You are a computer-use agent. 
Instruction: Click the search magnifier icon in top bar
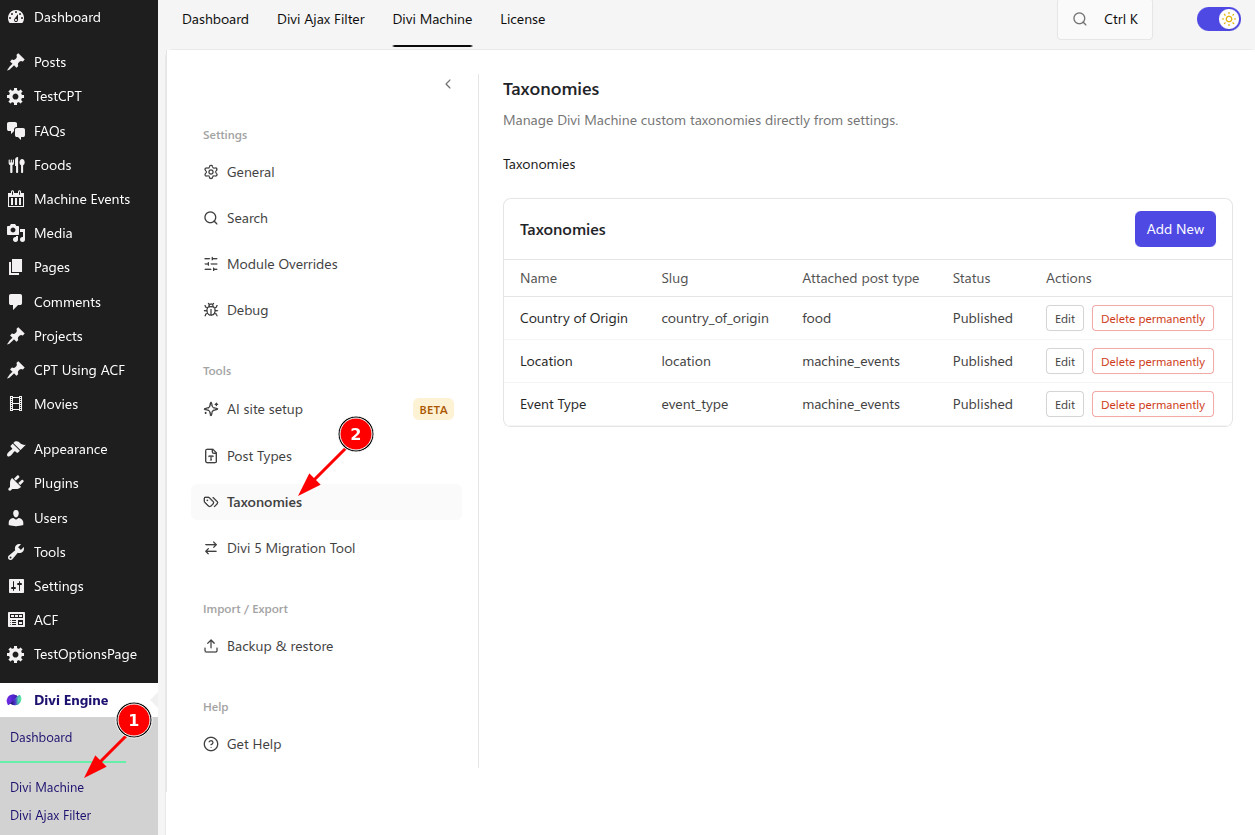pyautogui.click(x=1079, y=19)
